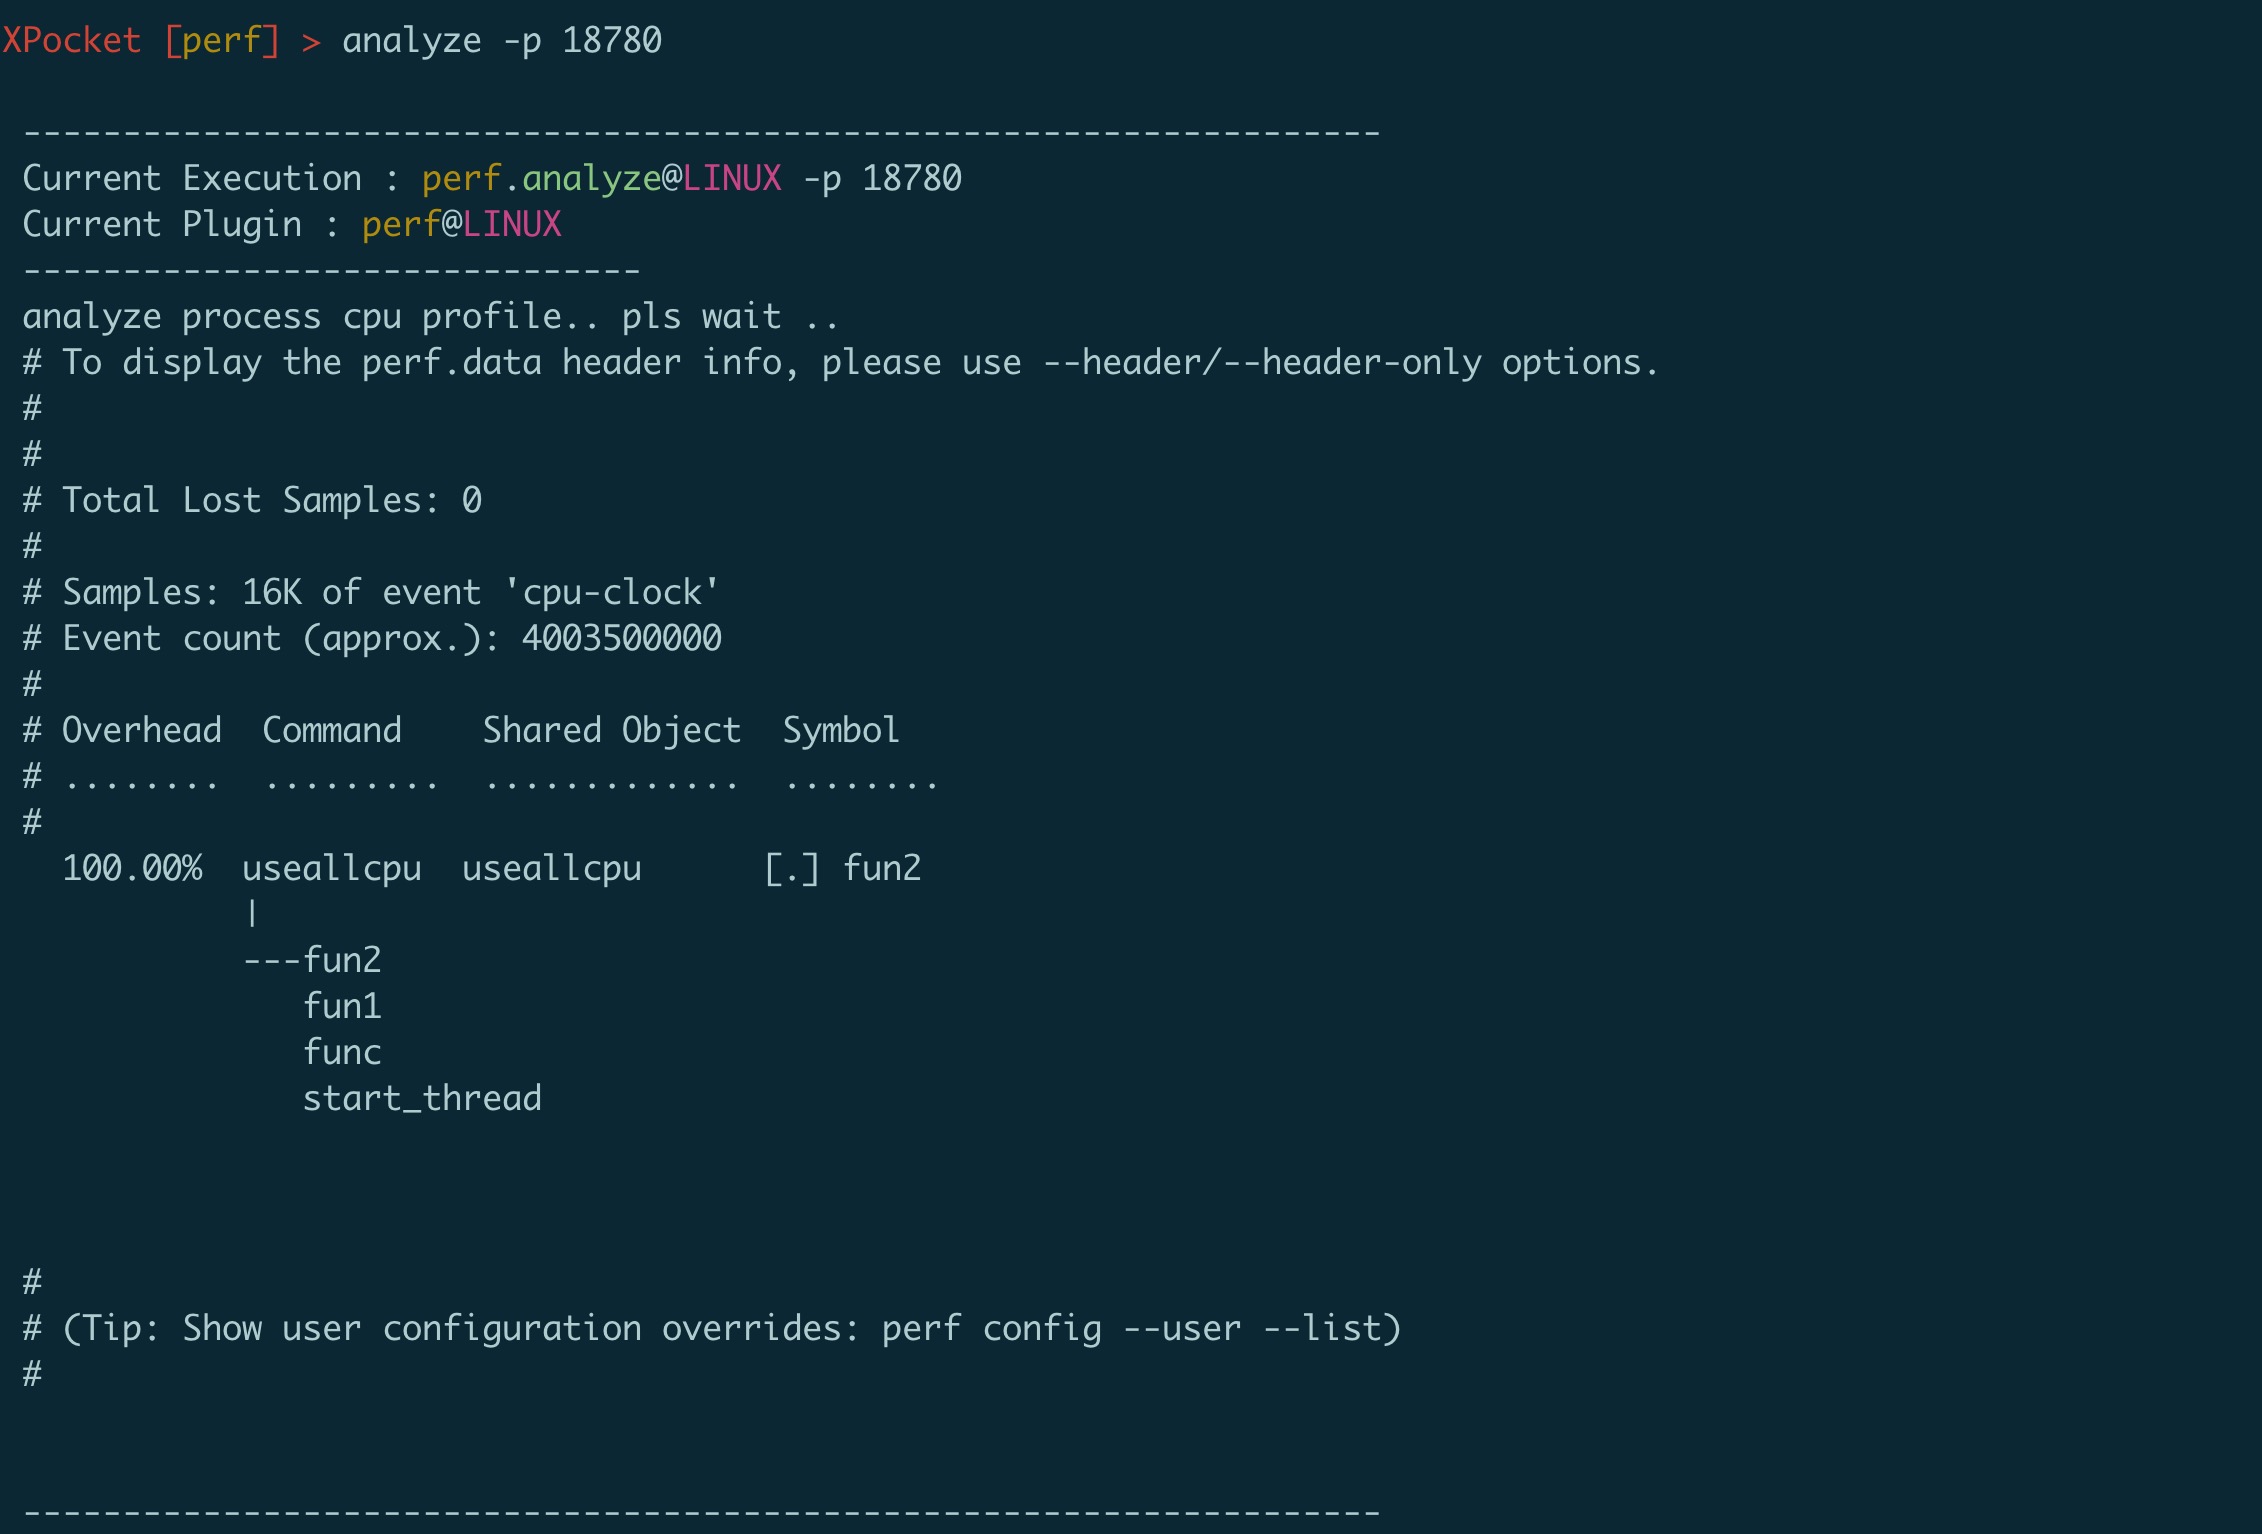Viewport: 2262px width, 1534px height.
Task: Click the [.] fun2 symbol entry
Action: (842, 868)
